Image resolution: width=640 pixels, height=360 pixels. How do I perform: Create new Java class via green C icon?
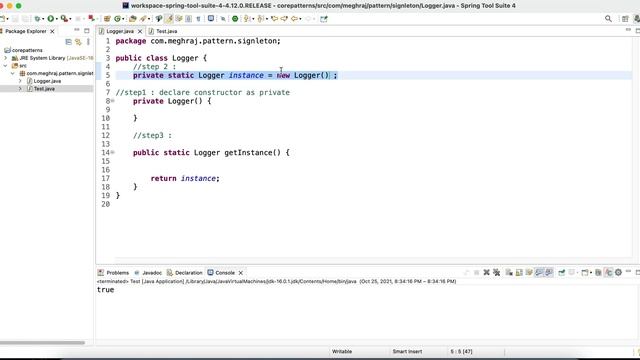[118, 19]
